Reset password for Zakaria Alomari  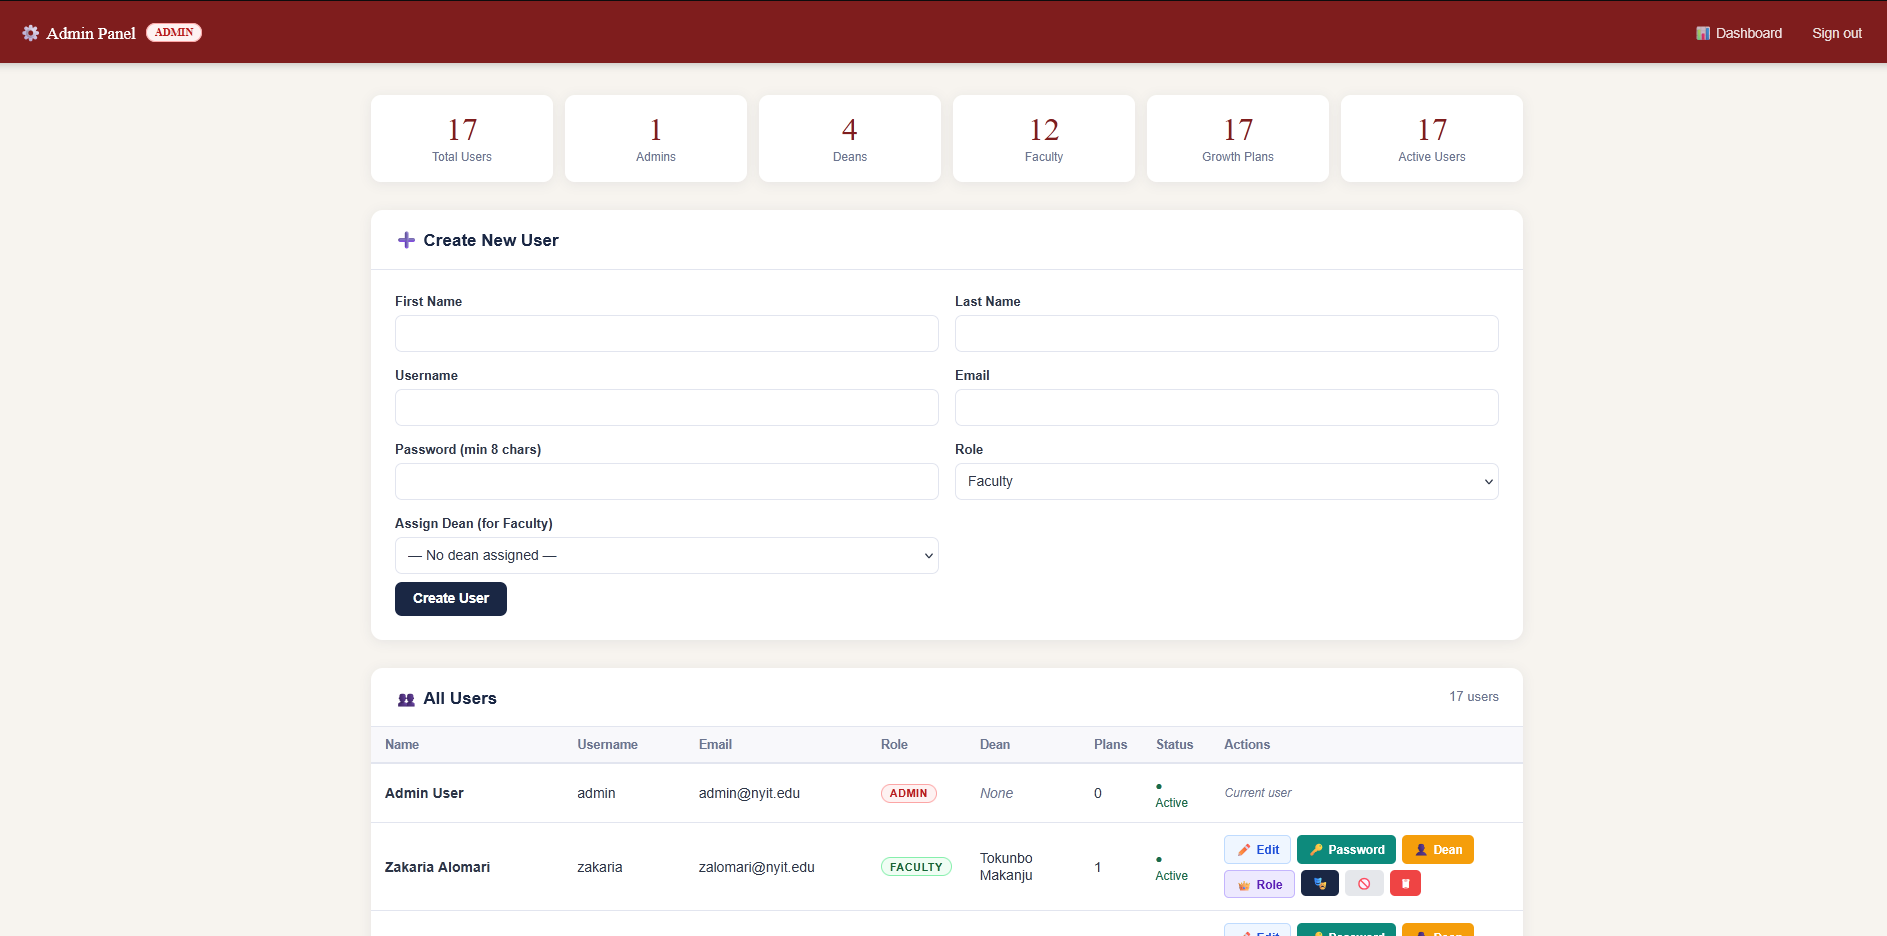pos(1346,850)
